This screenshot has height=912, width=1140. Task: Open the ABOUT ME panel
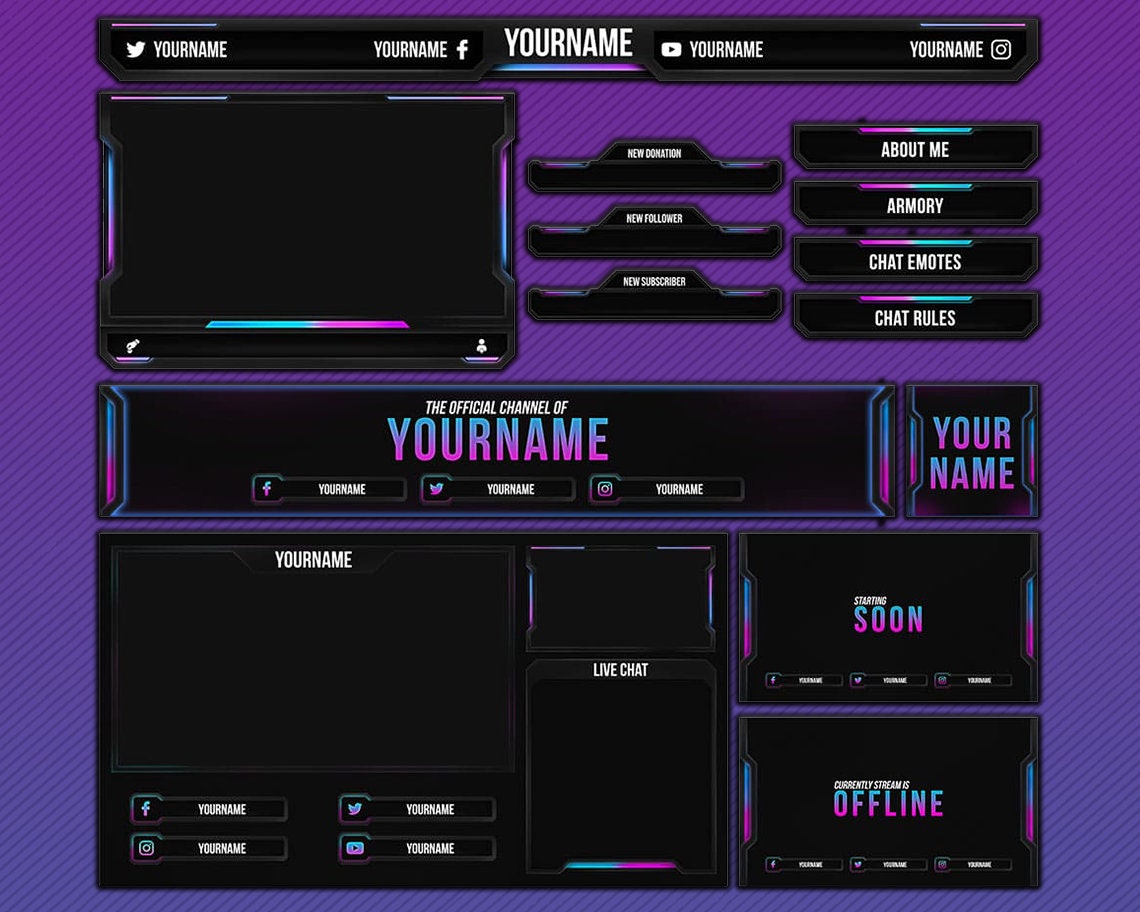914,150
